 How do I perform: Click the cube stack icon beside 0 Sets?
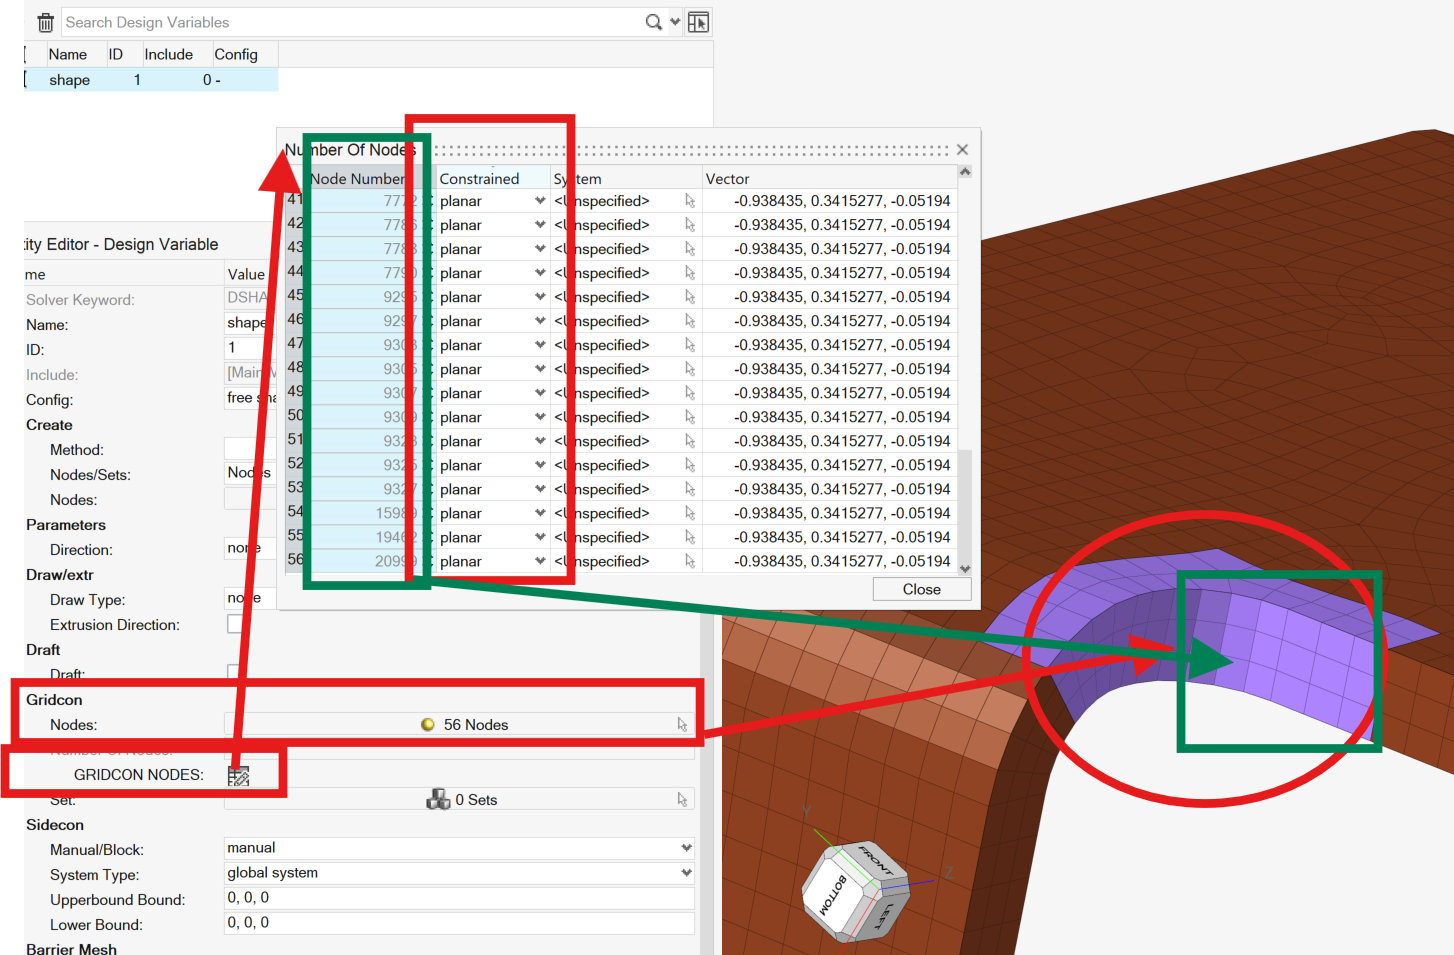coord(440,799)
